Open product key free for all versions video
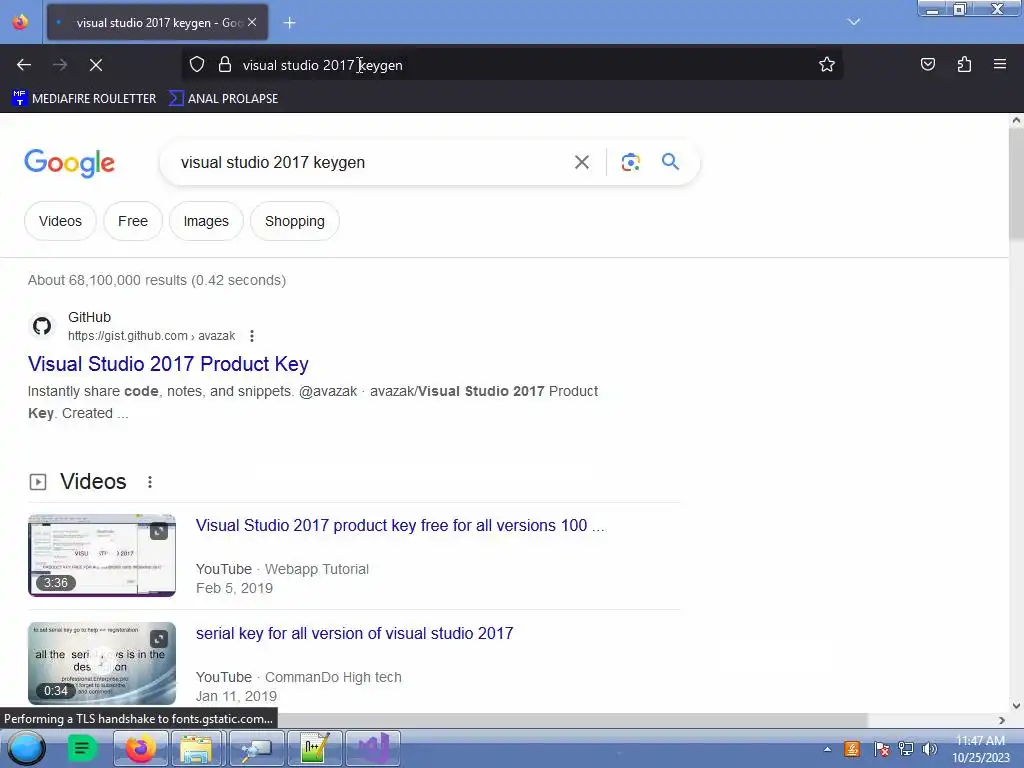Image resolution: width=1024 pixels, height=768 pixels. (400, 526)
